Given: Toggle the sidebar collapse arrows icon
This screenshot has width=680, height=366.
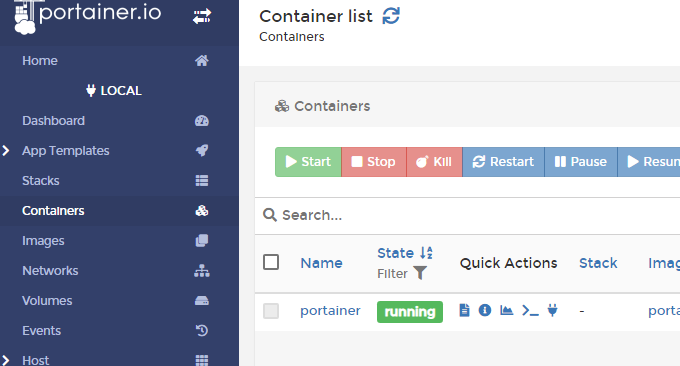Looking at the screenshot, I should click(202, 16).
